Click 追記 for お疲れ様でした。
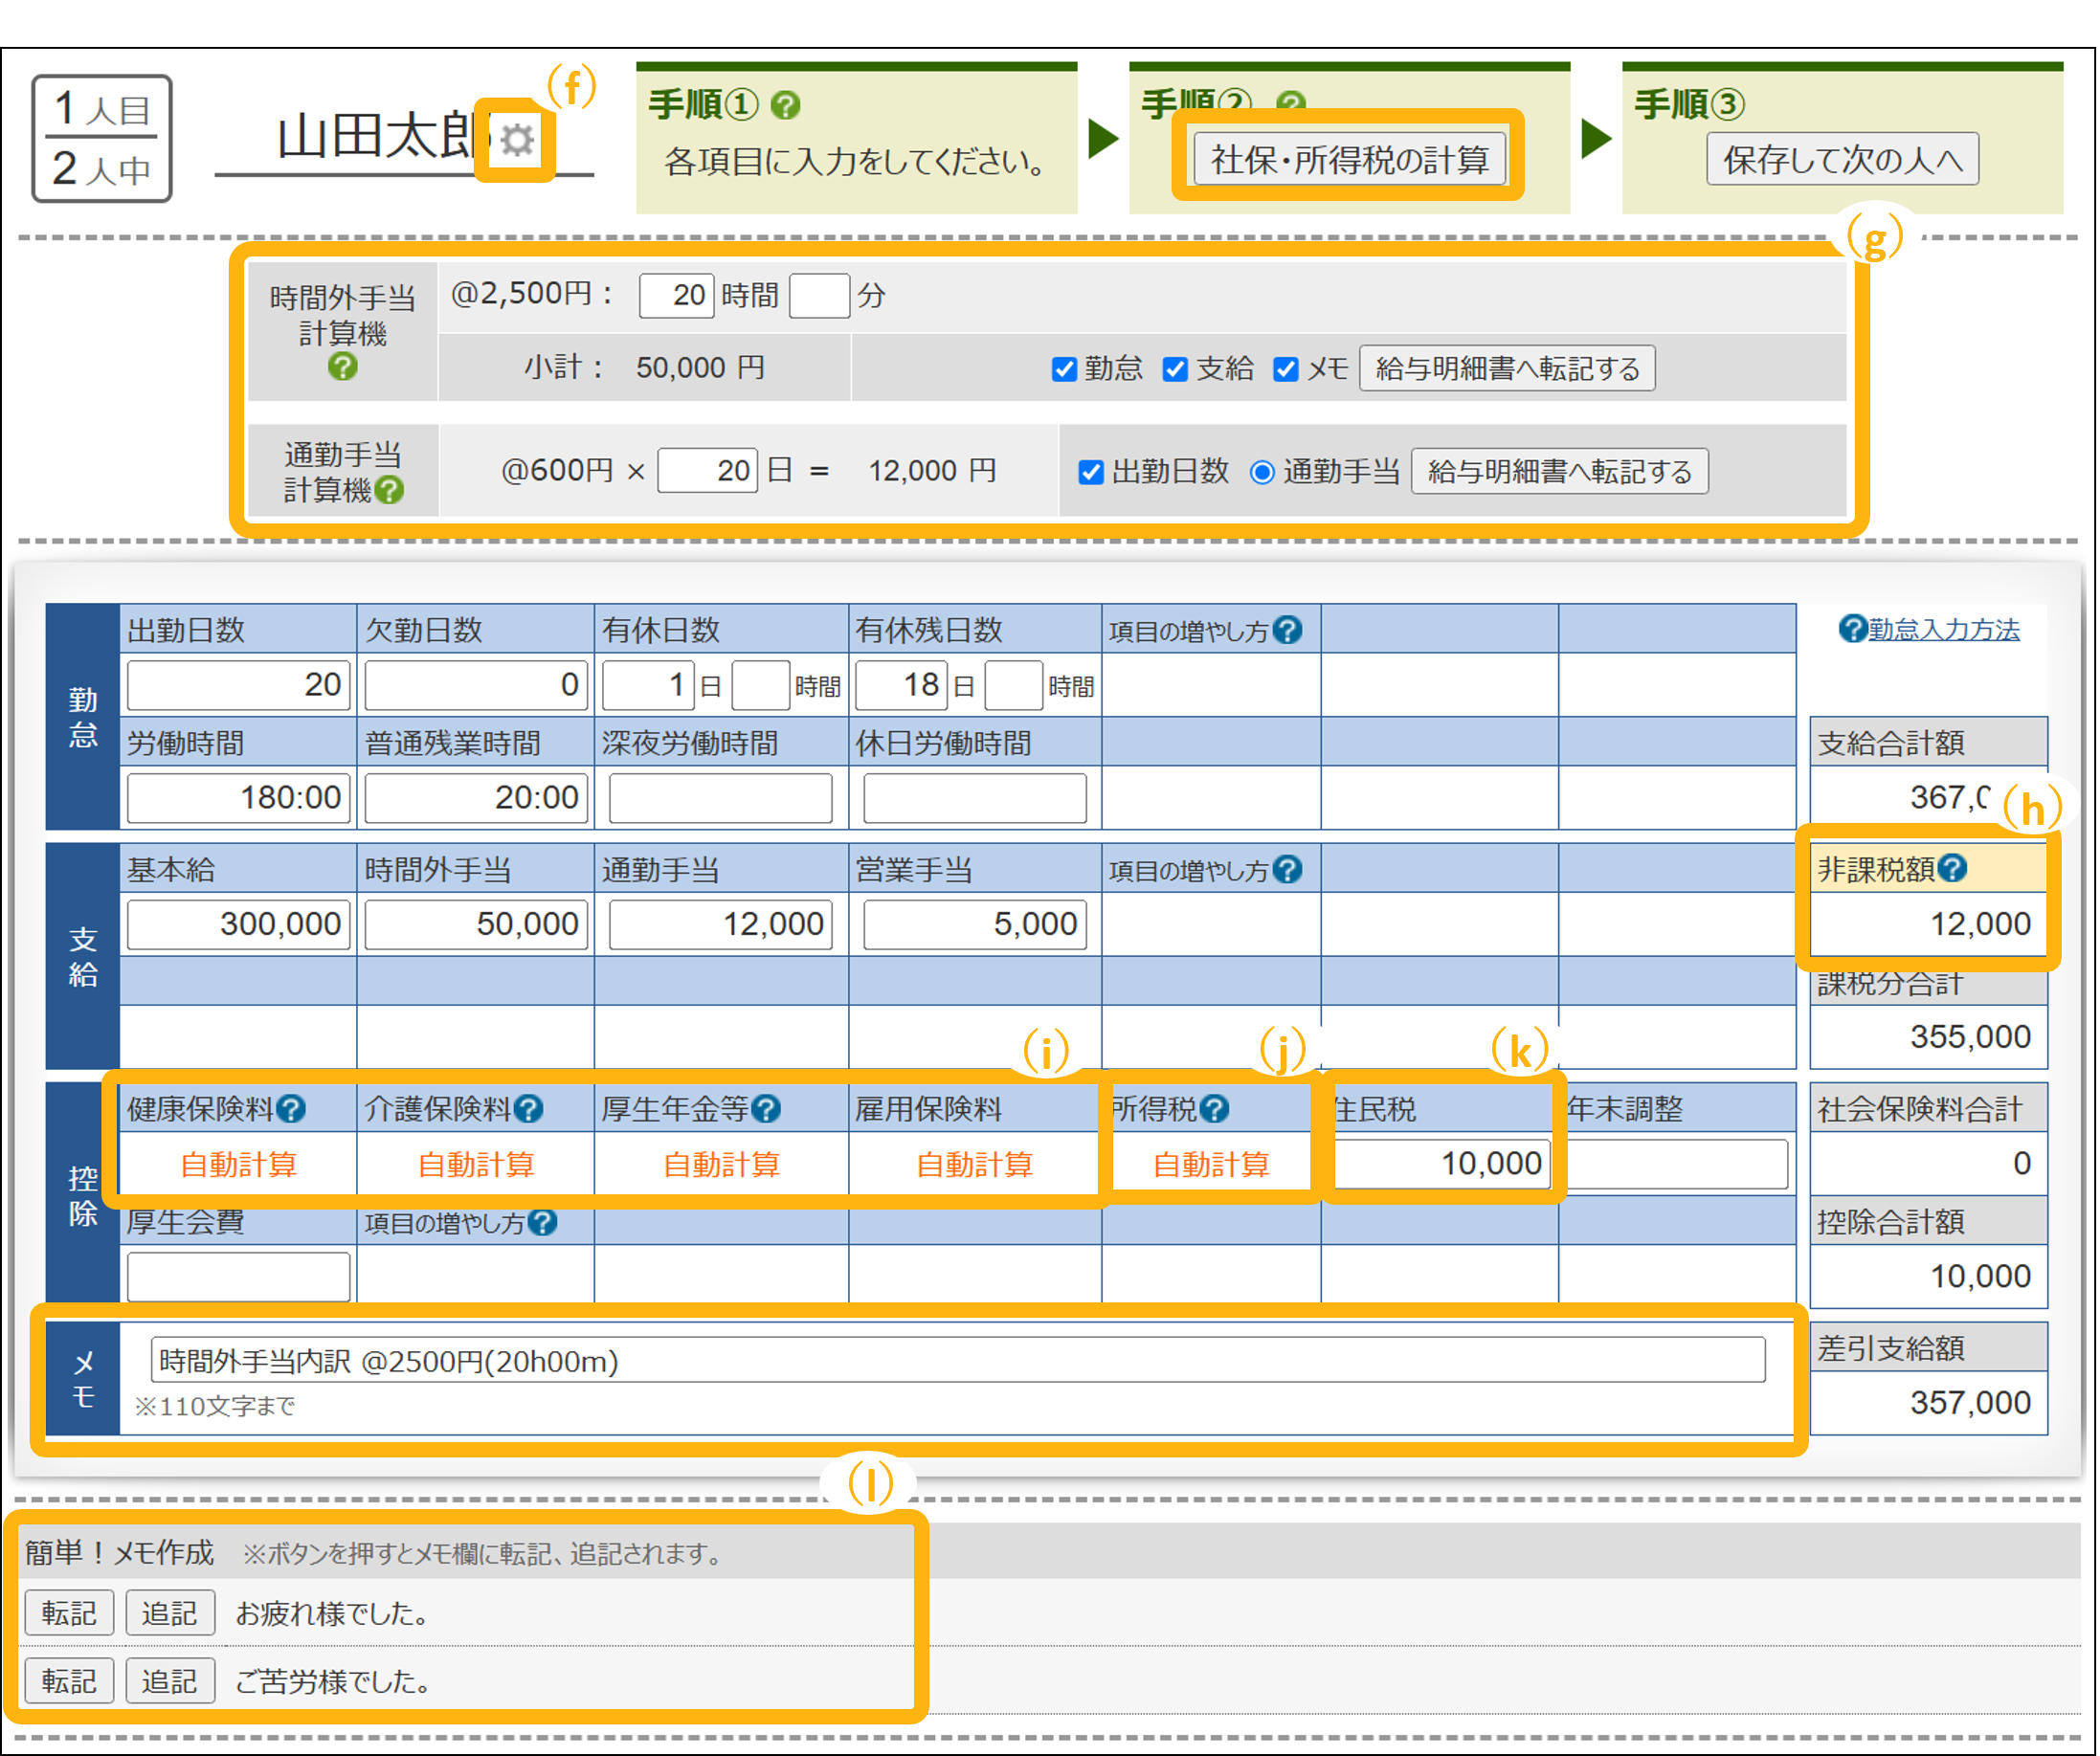This screenshot has width=2100, height=1756. pos(169,1612)
